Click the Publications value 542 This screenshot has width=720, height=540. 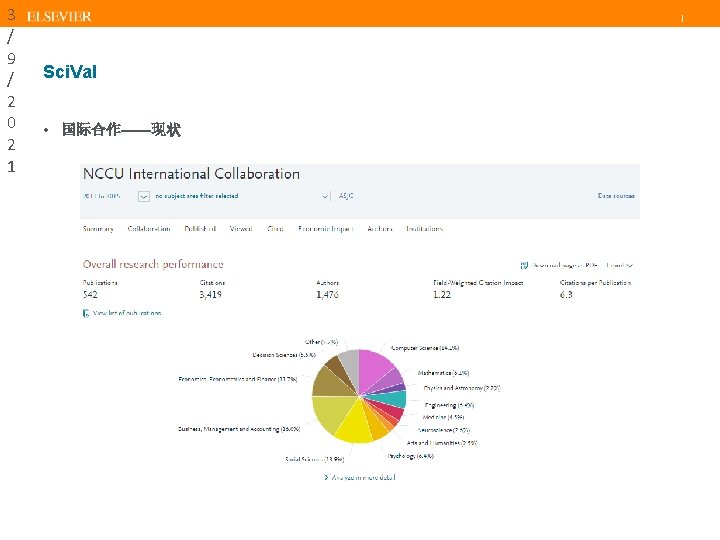[x=90, y=294]
